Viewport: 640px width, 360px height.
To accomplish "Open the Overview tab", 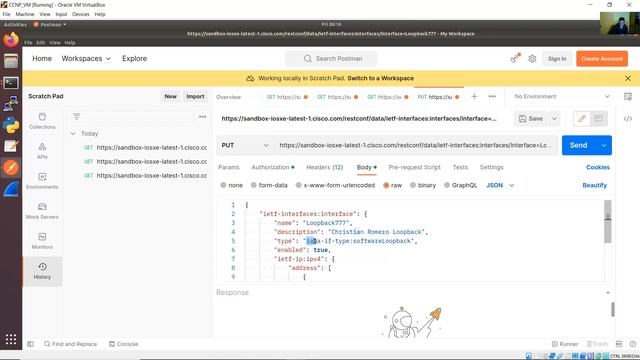I will click(x=228, y=97).
